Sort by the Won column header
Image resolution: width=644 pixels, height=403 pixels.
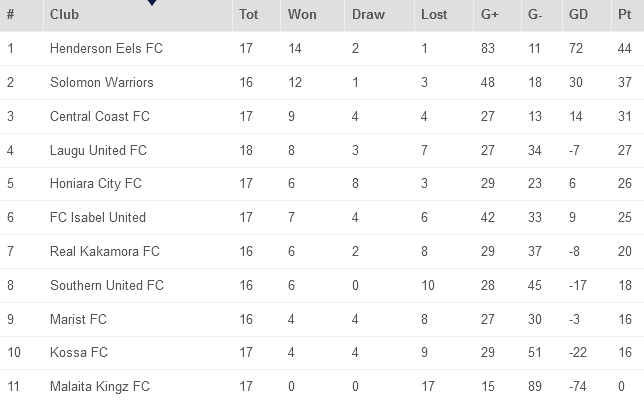click(302, 15)
